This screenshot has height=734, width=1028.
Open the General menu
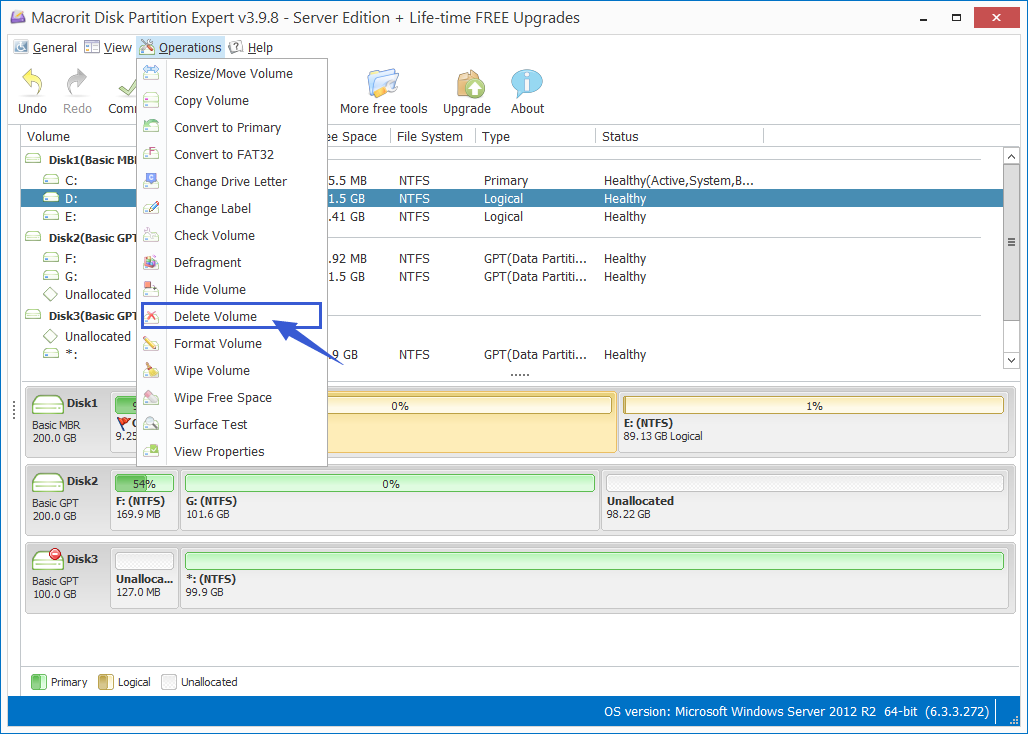[x=46, y=47]
